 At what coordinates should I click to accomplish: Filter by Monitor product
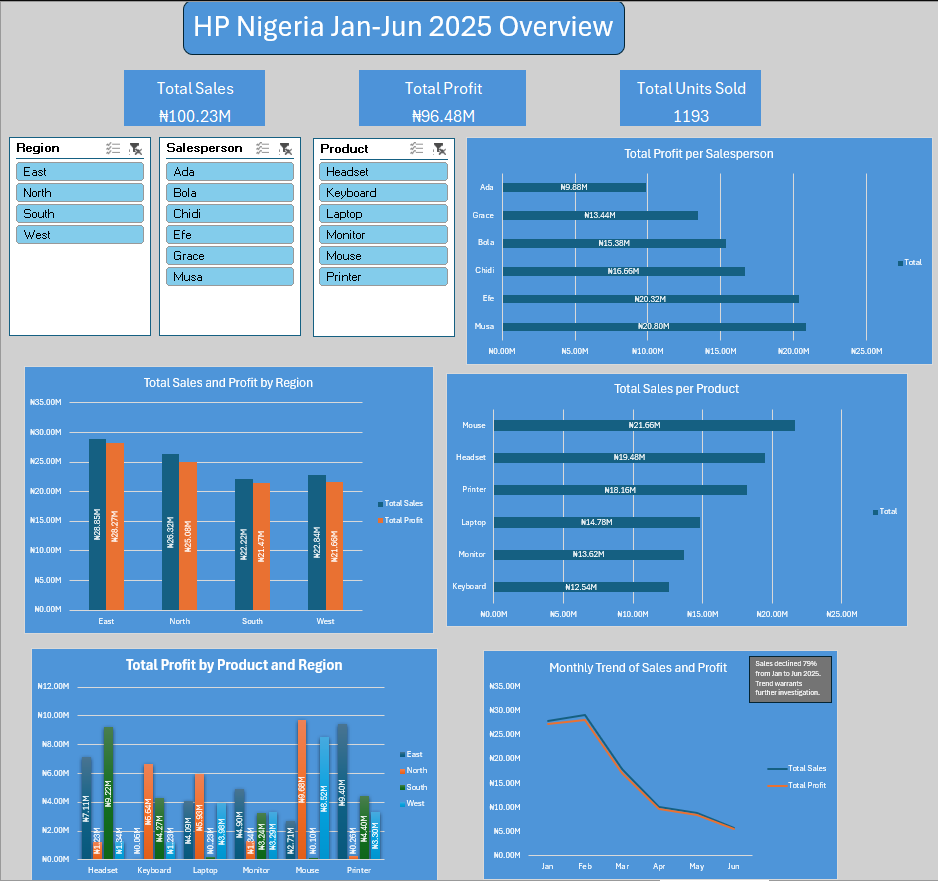click(383, 234)
